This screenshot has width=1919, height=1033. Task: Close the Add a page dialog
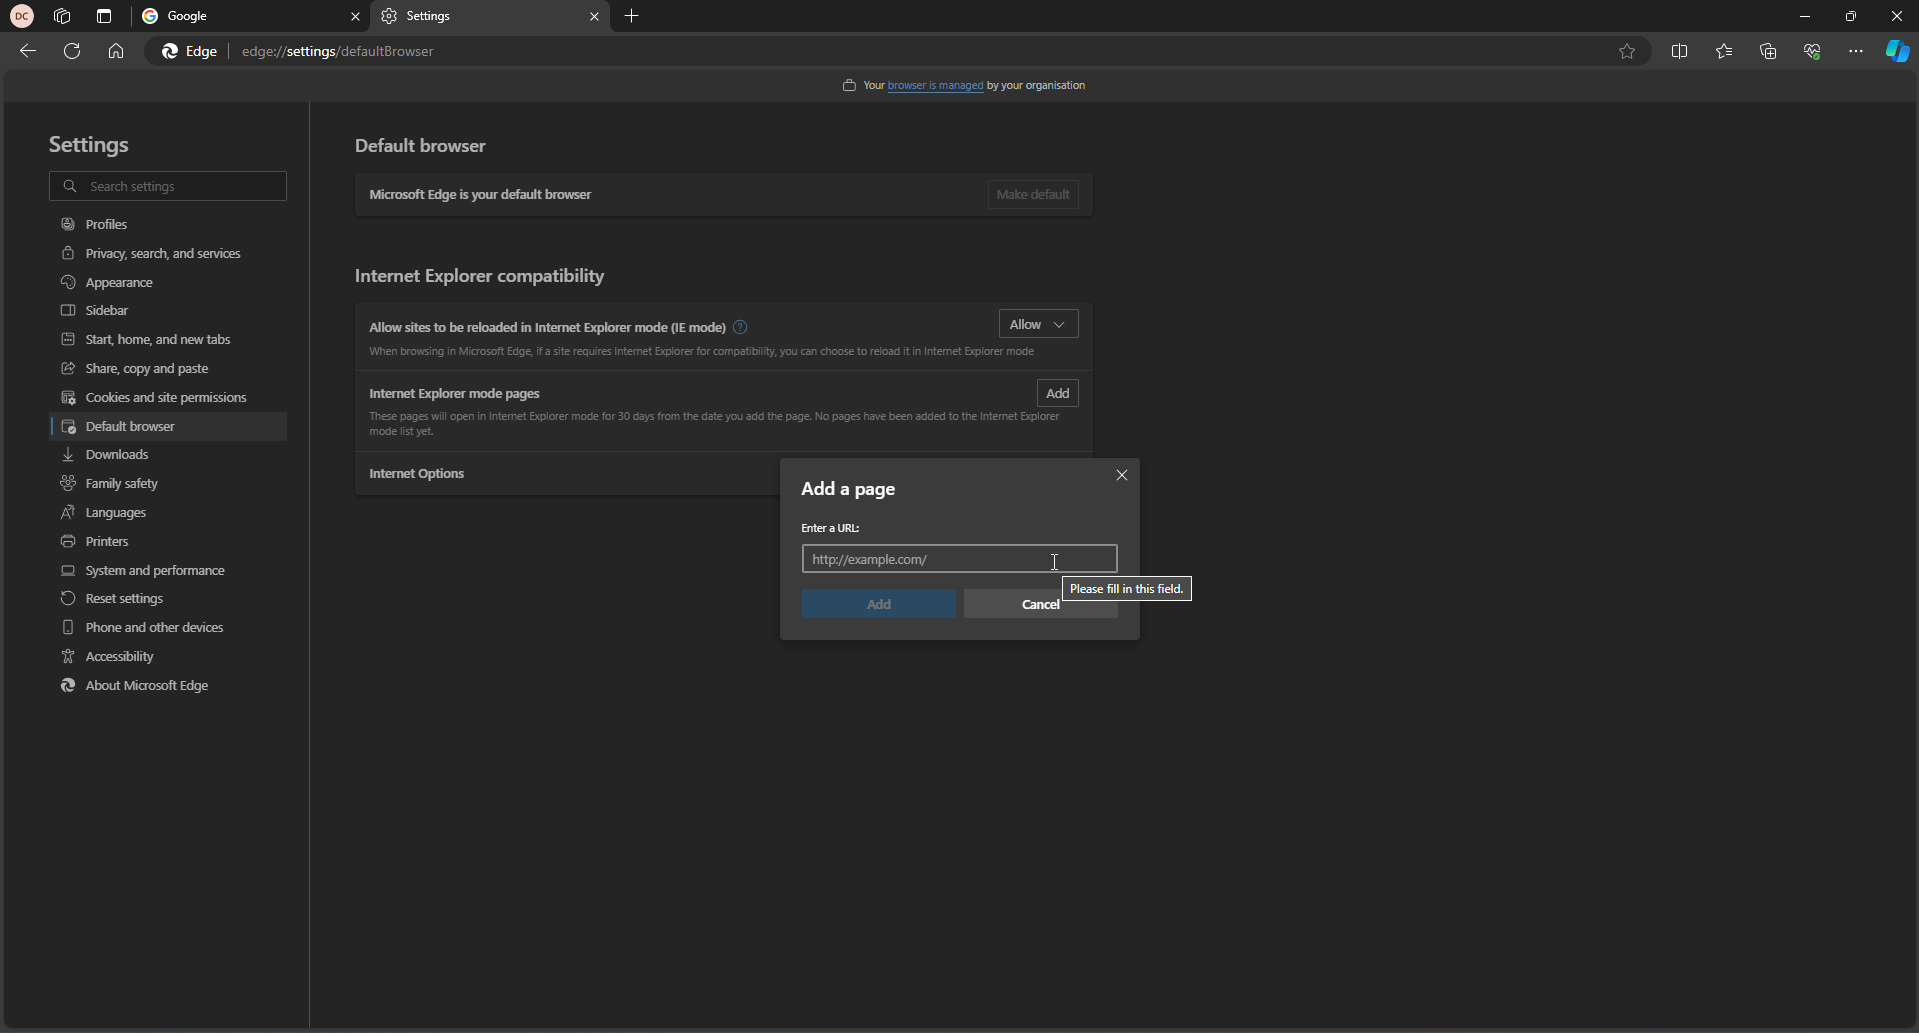(x=1121, y=475)
